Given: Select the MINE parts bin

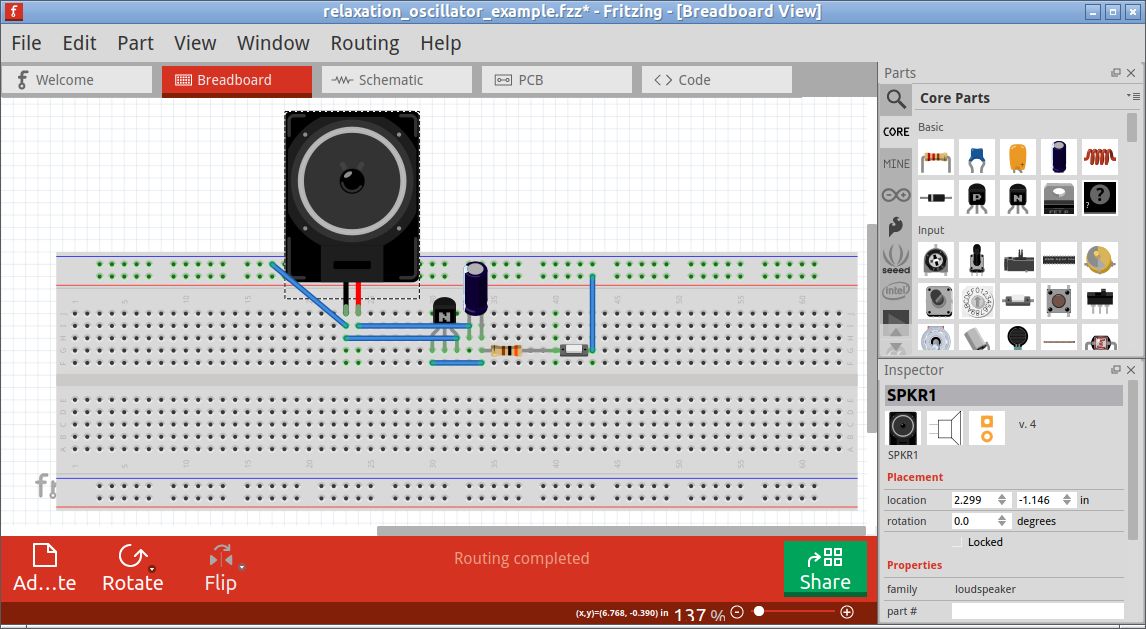Looking at the screenshot, I should (x=896, y=164).
